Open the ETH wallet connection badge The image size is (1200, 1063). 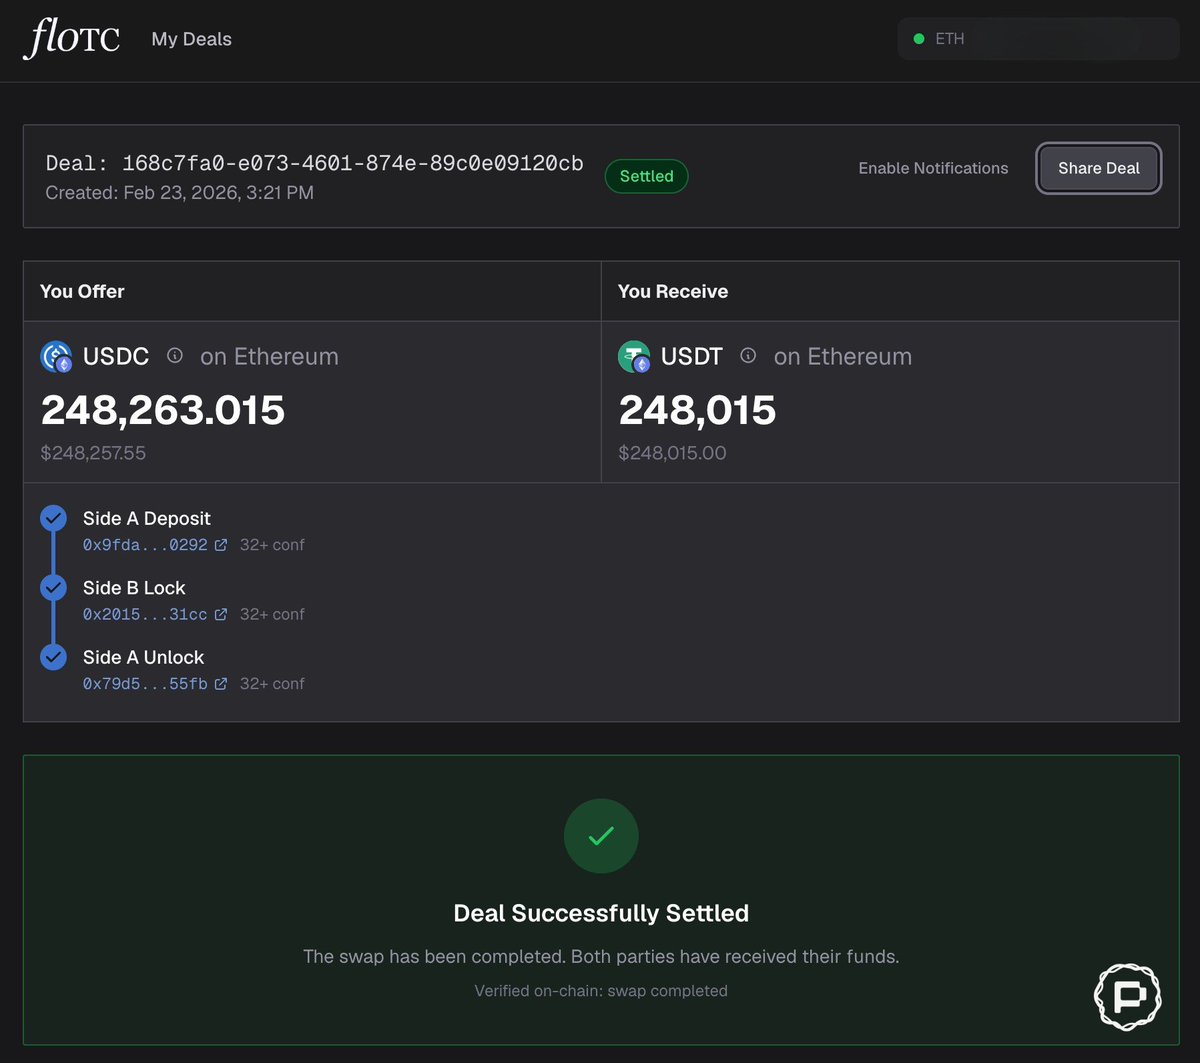(1038, 39)
